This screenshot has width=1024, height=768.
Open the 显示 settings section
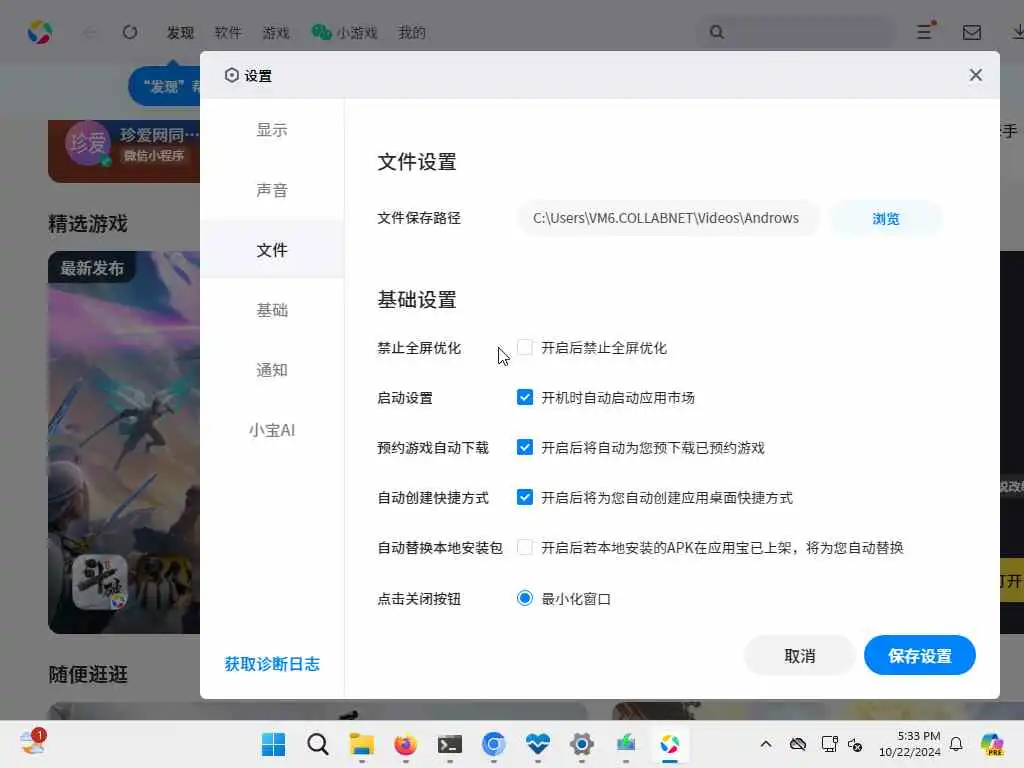pos(272,130)
